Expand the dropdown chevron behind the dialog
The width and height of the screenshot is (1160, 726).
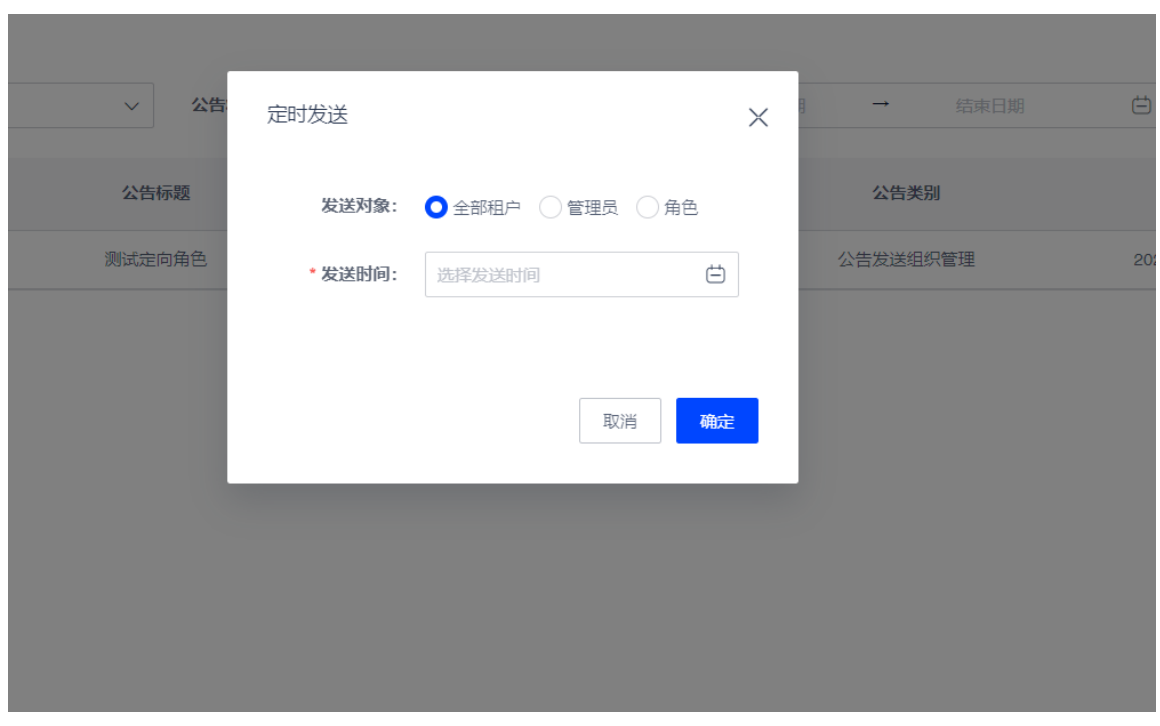click(x=132, y=106)
